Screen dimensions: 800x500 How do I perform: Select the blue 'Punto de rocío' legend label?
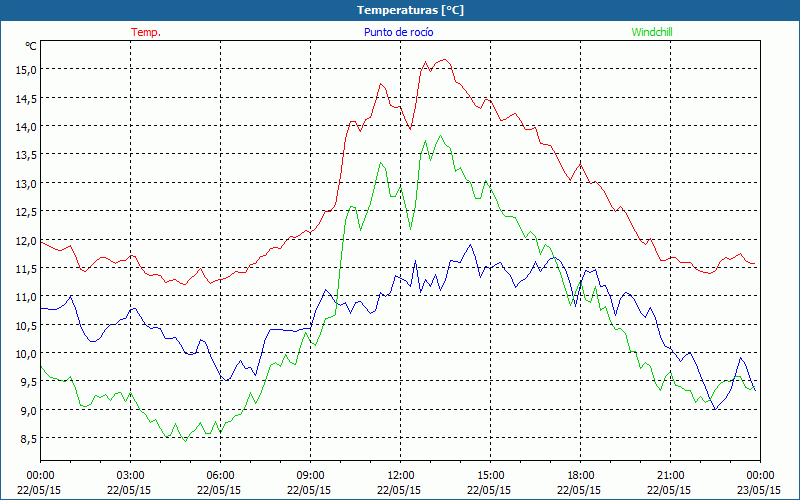pos(398,32)
